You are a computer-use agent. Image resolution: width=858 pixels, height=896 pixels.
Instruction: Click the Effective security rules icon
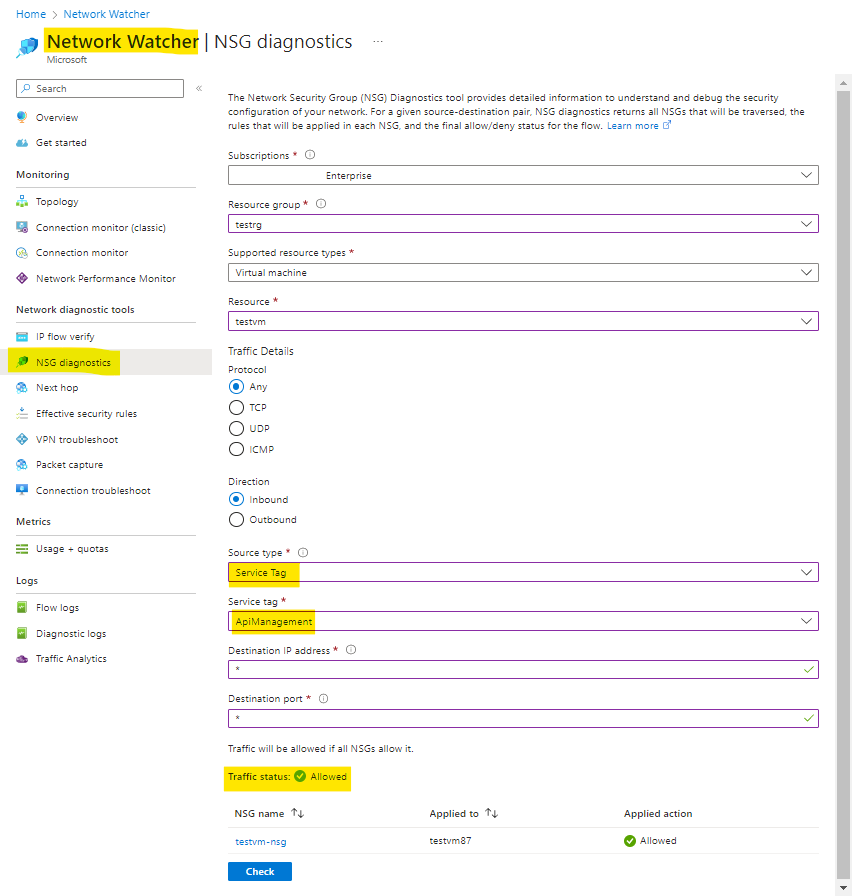point(22,413)
